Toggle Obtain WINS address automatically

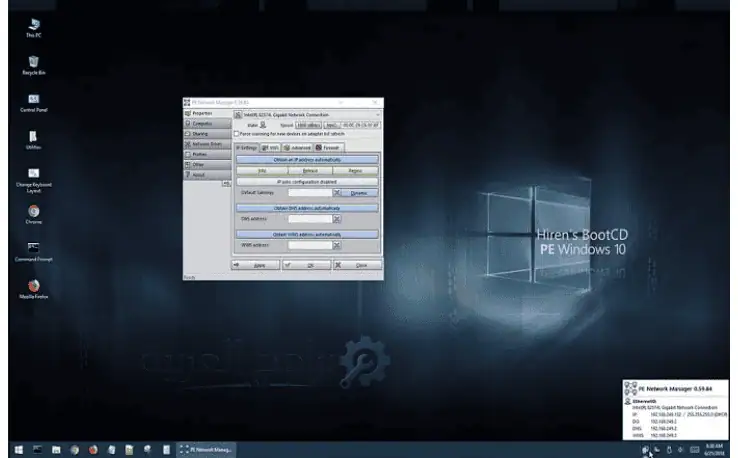pos(307,234)
